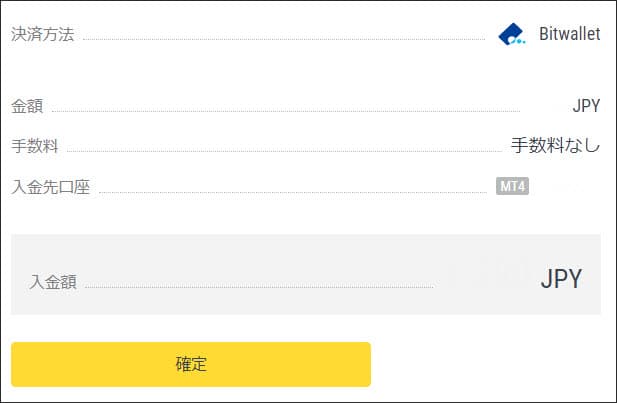
Task: Click the dotted line after 金額
Action: pos(285,112)
